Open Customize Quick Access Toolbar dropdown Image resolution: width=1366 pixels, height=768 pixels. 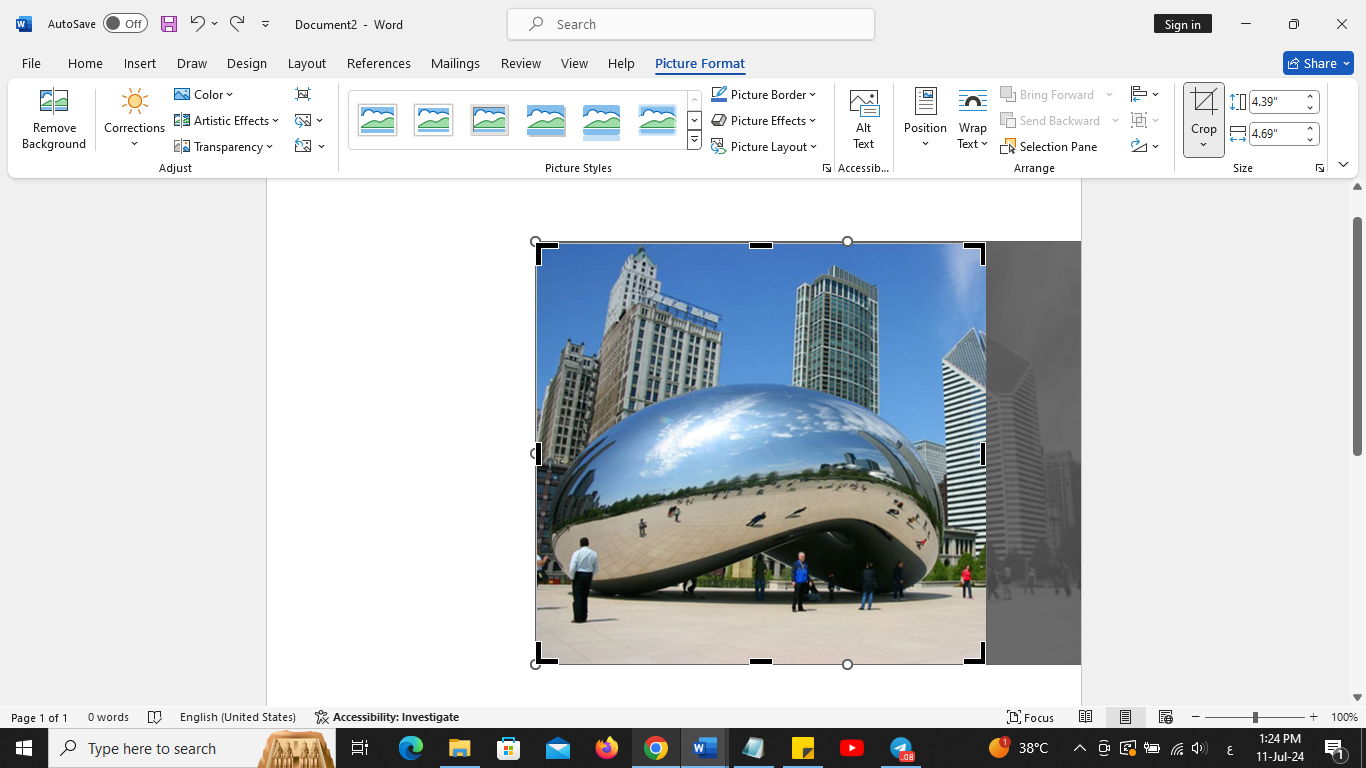pos(266,24)
